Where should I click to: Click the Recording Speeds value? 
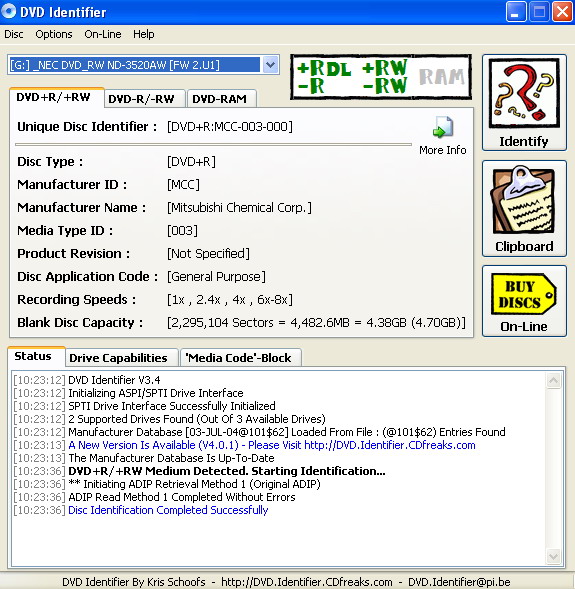tap(230, 300)
